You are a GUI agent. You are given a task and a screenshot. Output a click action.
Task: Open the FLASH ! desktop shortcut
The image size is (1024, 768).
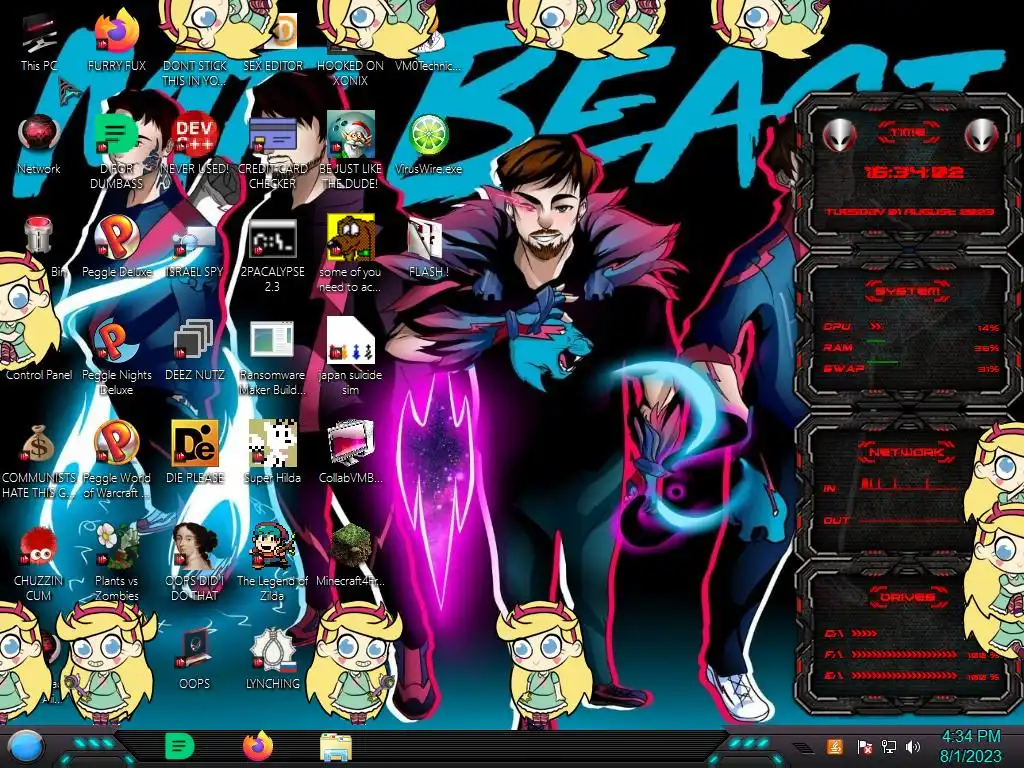click(428, 248)
